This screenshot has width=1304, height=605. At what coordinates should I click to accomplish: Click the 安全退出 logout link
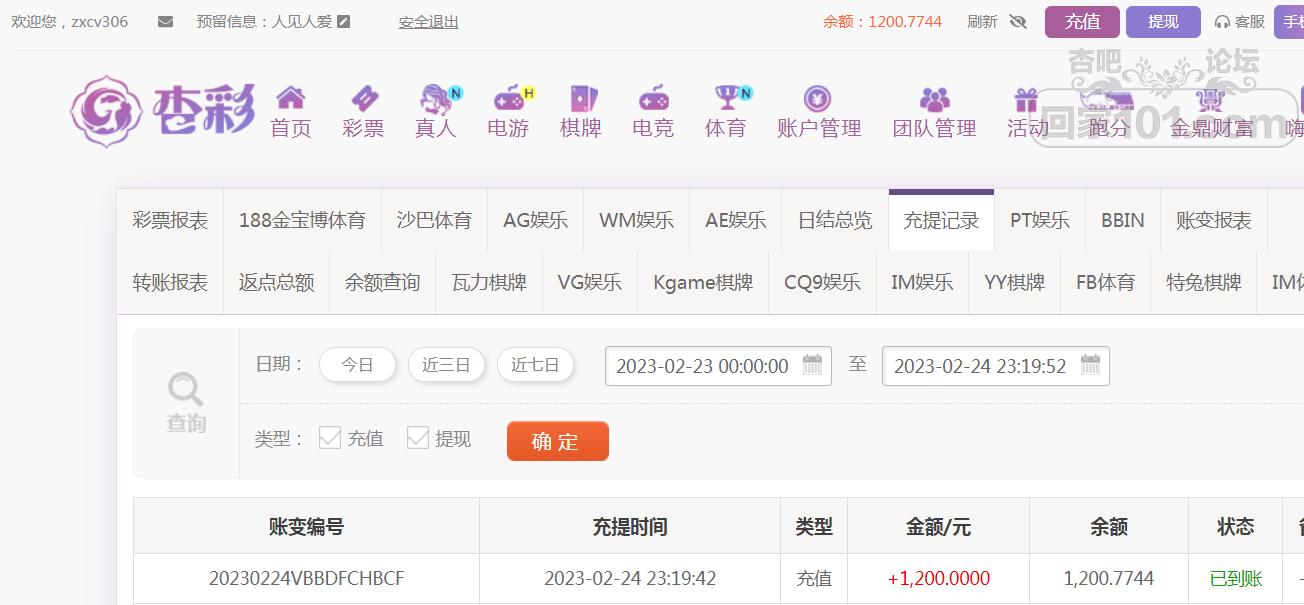pos(428,21)
